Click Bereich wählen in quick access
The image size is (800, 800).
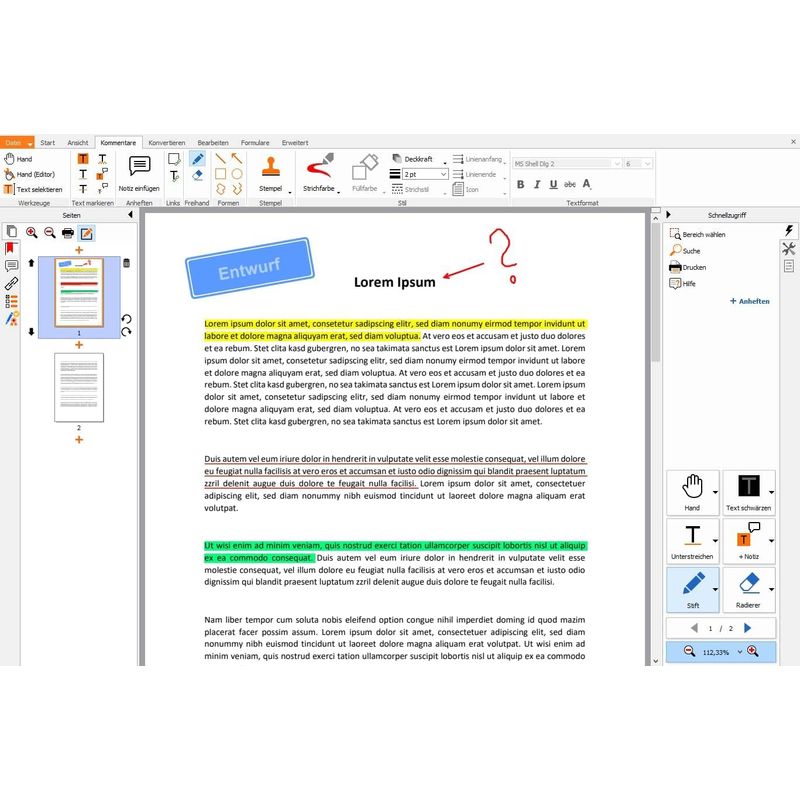[704, 235]
